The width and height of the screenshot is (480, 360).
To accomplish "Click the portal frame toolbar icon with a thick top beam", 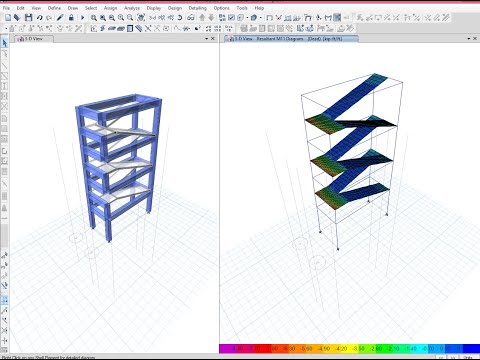I will [308, 18].
